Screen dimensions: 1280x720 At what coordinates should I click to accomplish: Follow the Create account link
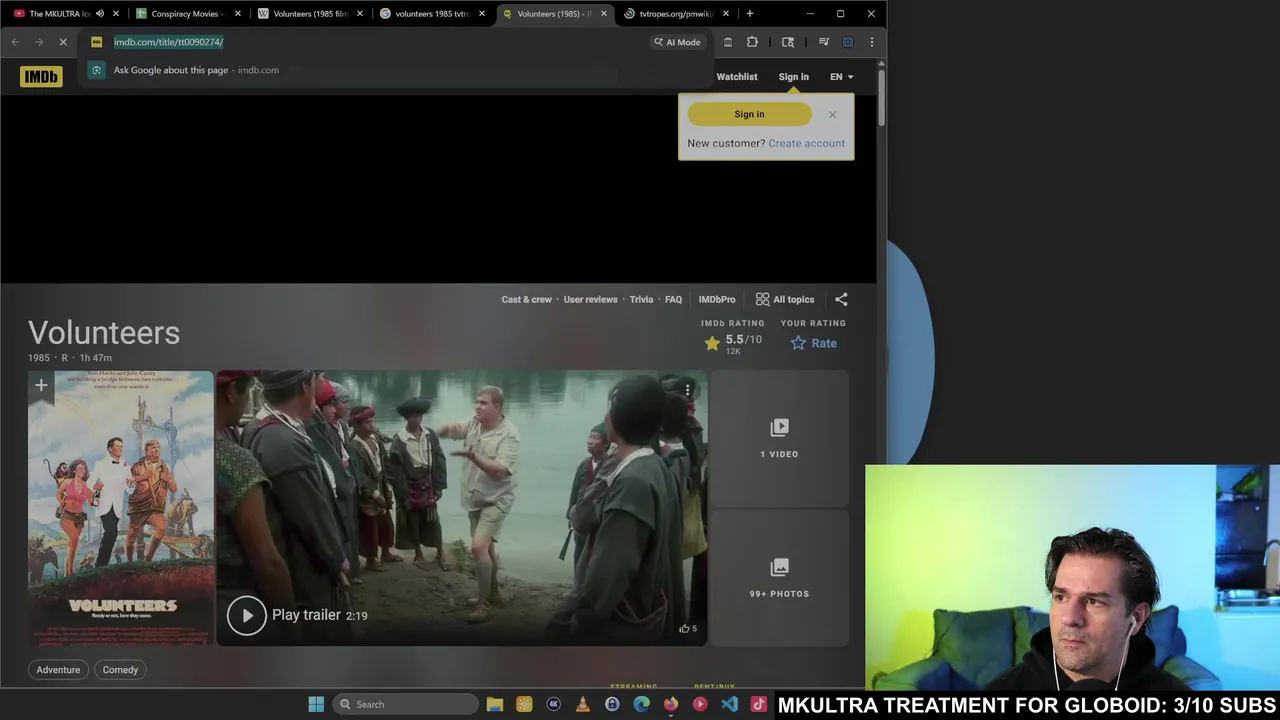(806, 143)
